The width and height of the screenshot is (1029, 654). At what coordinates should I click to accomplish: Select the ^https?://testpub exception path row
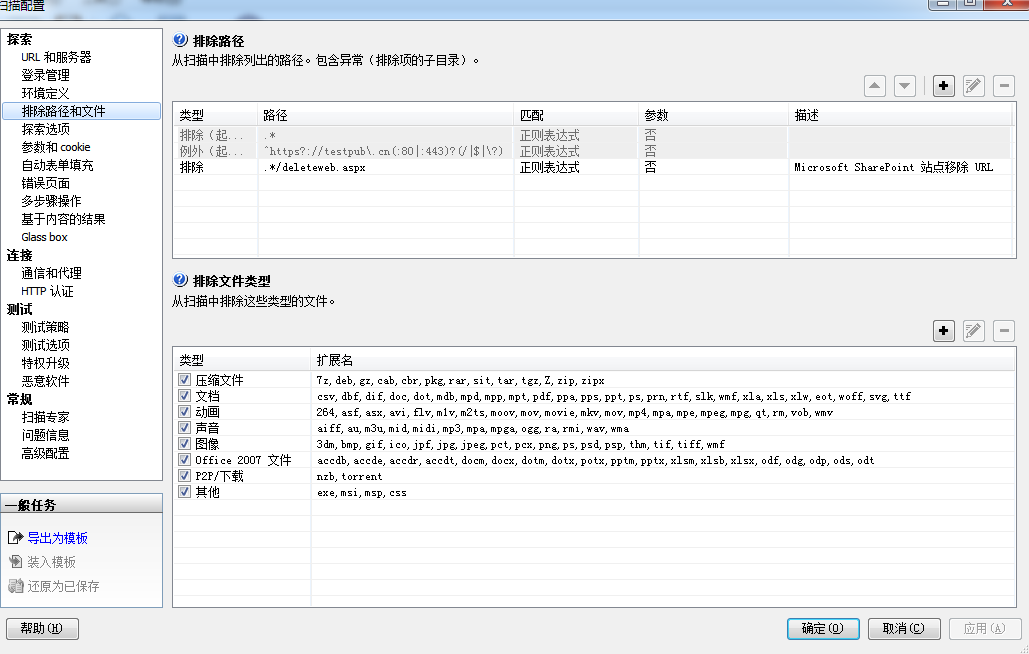(x=593, y=152)
